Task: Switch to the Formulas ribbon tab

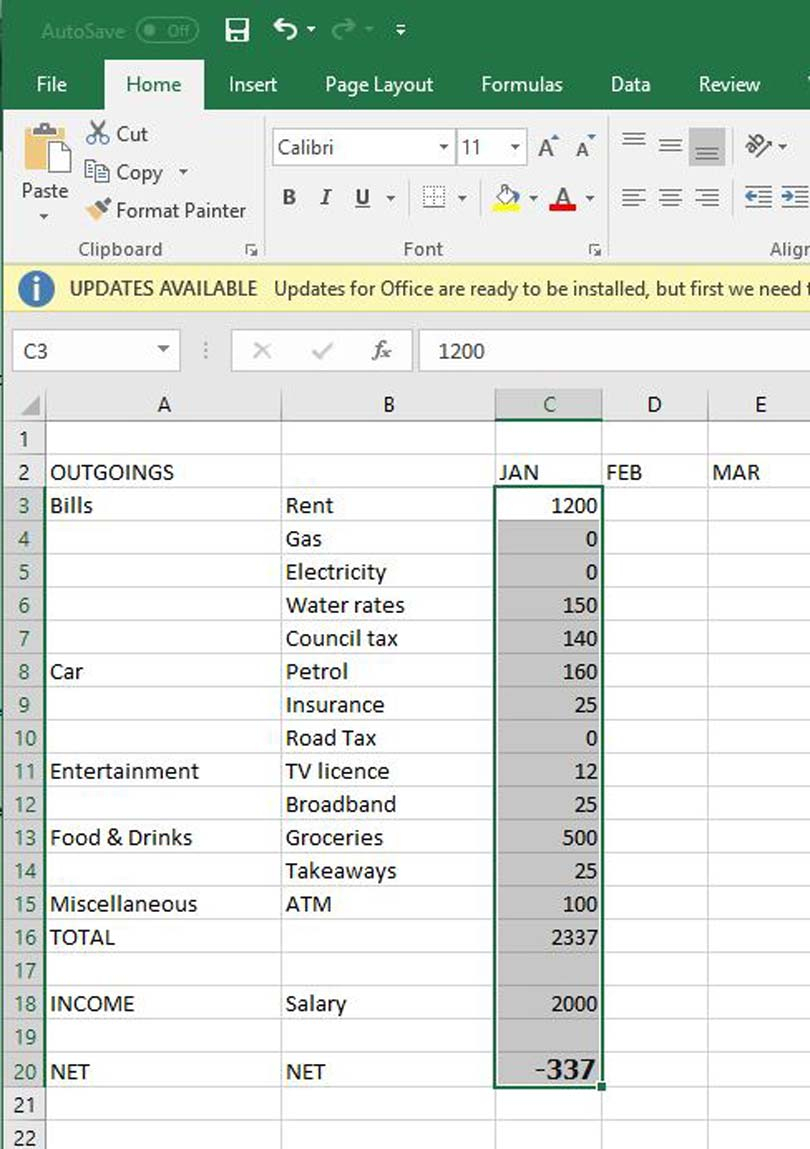Action: tap(521, 85)
